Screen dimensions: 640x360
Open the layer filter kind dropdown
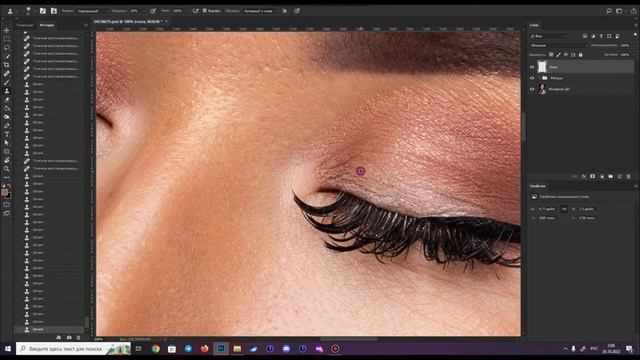pyautogui.click(x=549, y=36)
